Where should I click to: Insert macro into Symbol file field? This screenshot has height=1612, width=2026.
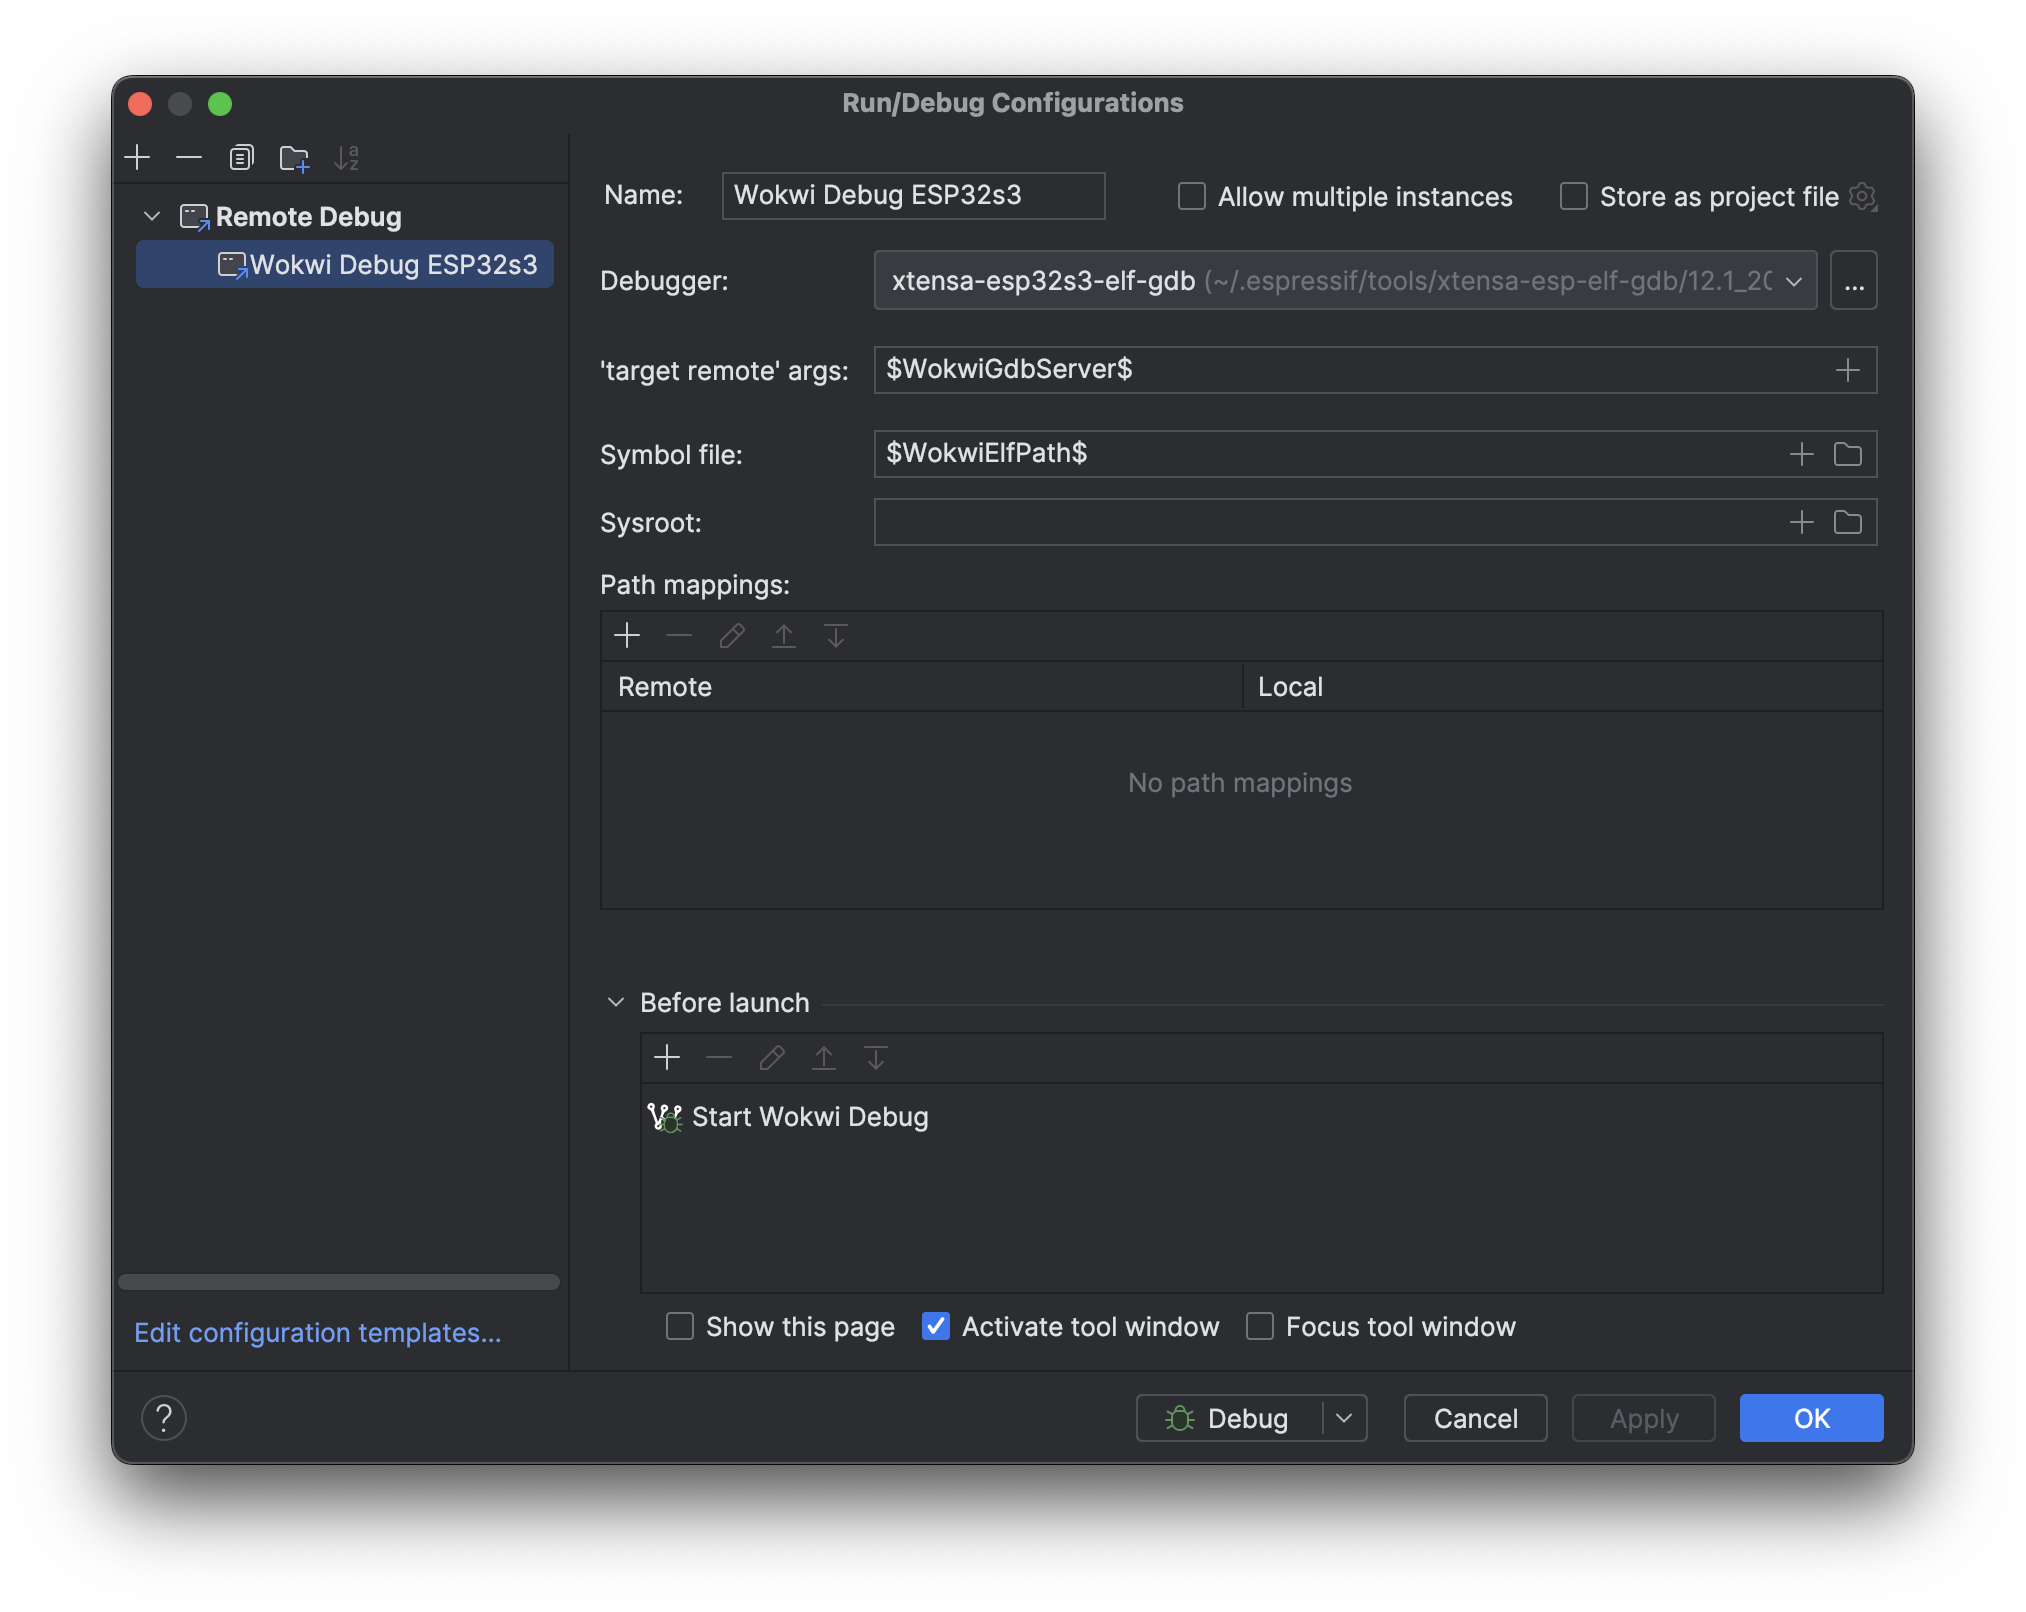click(1802, 454)
